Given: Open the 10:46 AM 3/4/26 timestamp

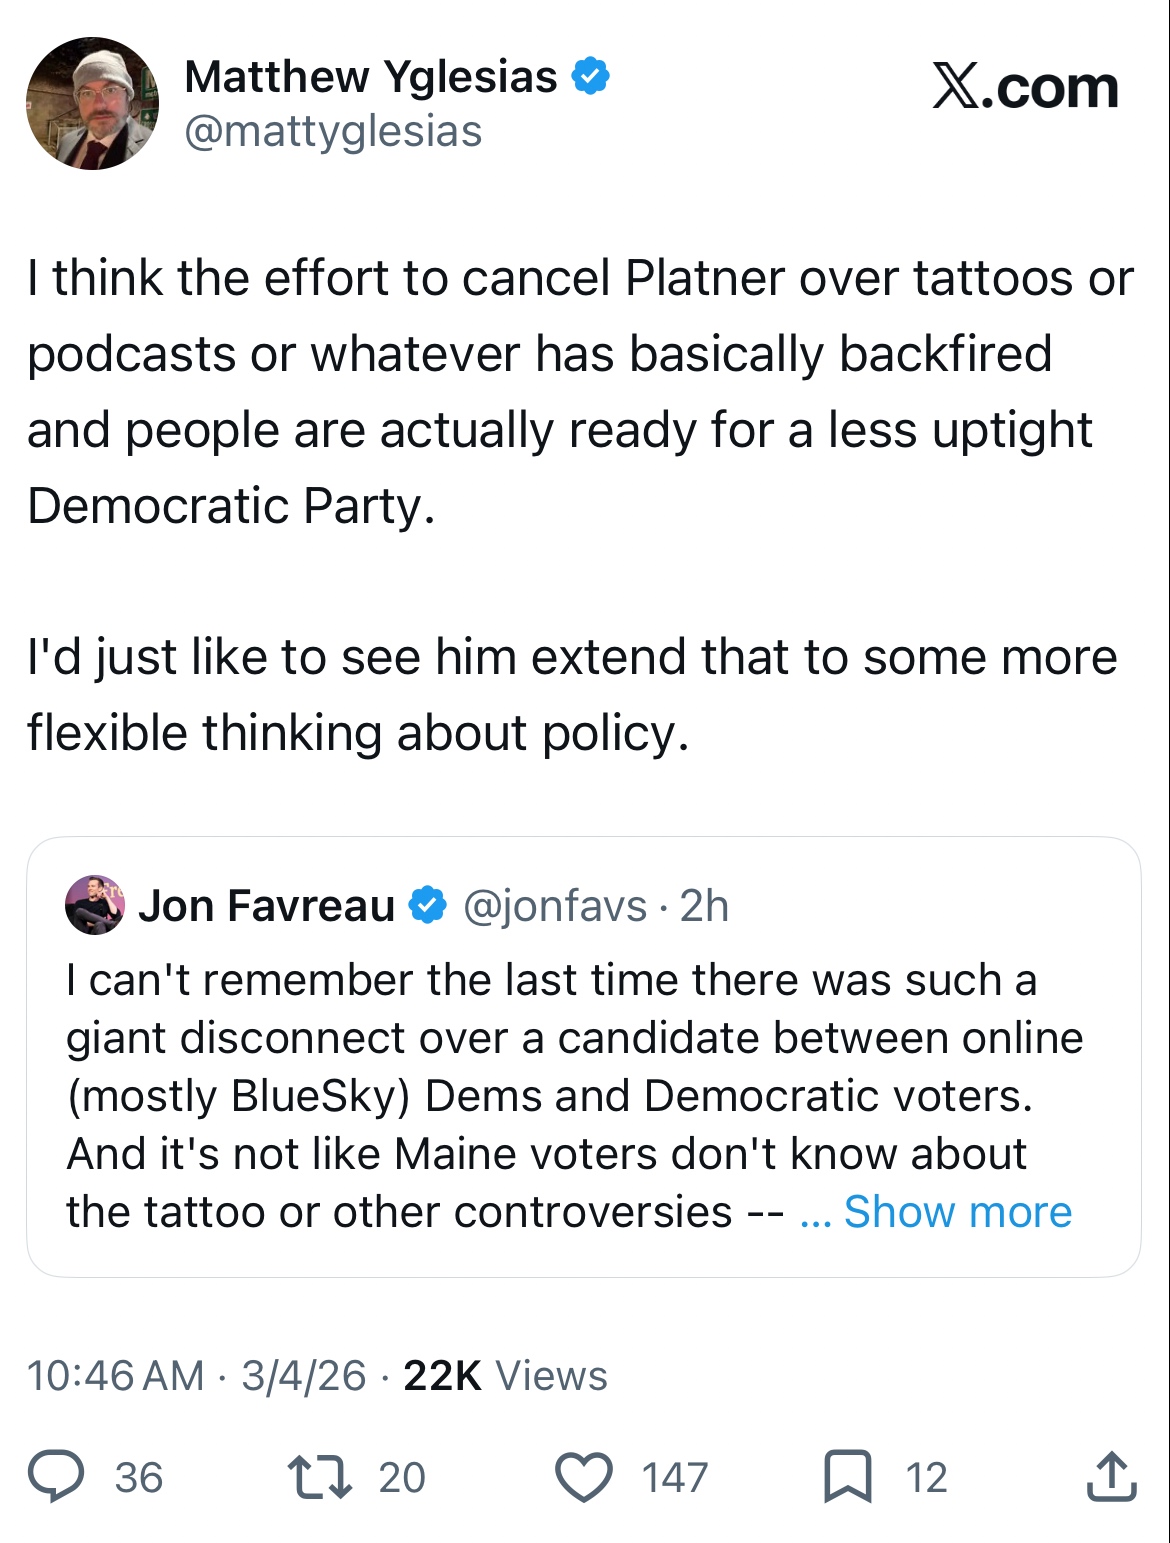Looking at the screenshot, I should (196, 1376).
